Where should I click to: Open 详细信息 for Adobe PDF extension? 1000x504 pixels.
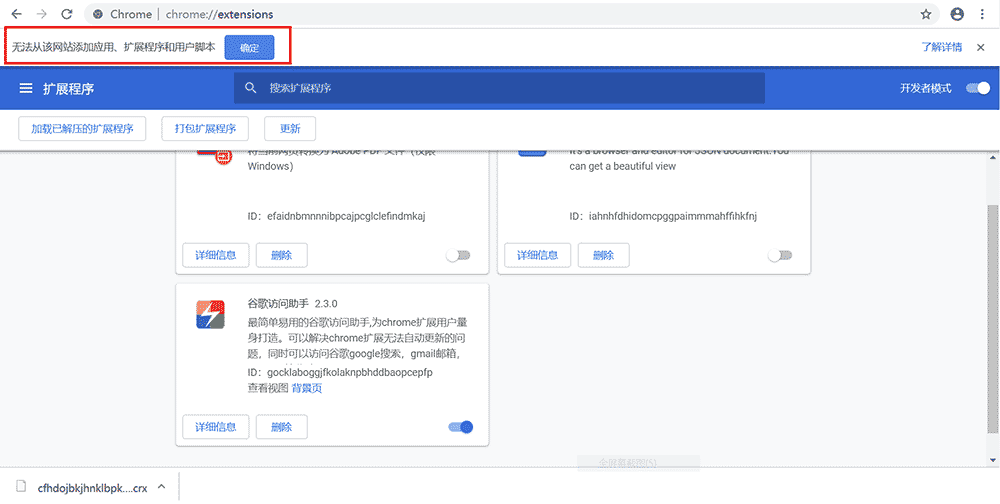coord(216,255)
